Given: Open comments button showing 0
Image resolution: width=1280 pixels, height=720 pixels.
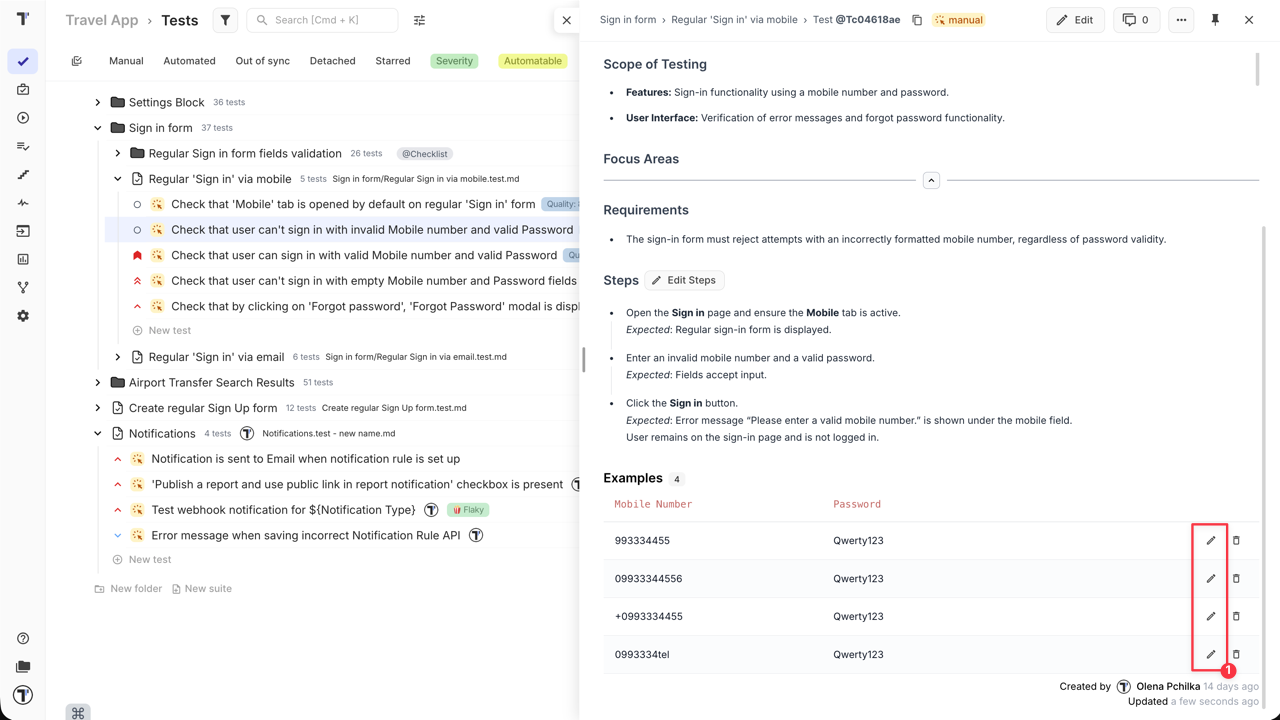Looking at the screenshot, I should pos(1134,20).
